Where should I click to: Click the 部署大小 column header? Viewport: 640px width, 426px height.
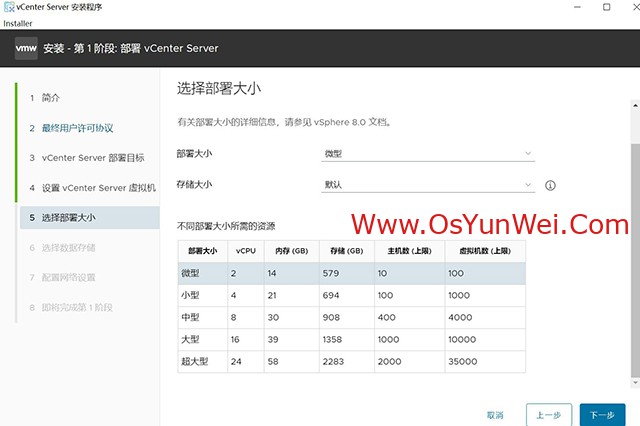click(202, 251)
